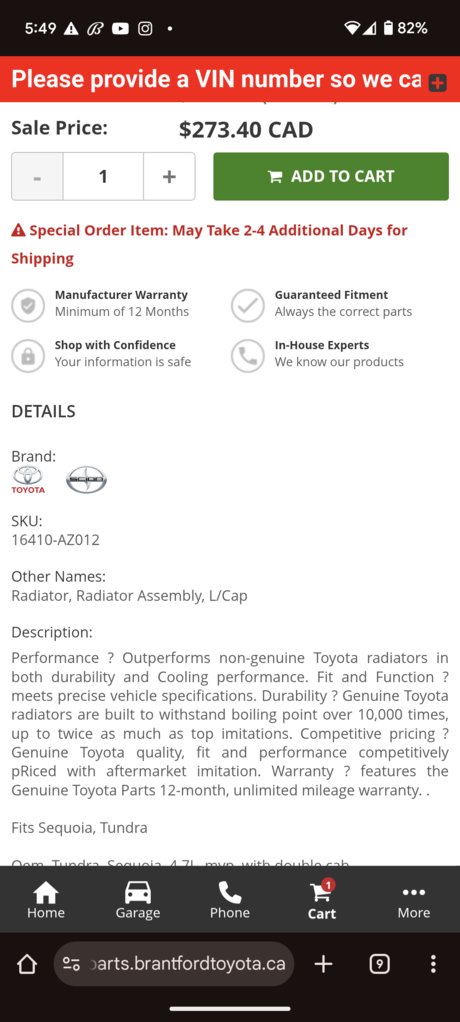The width and height of the screenshot is (460, 1022).
Task: Increase quantity with the plus button
Action: click(x=169, y=177)
